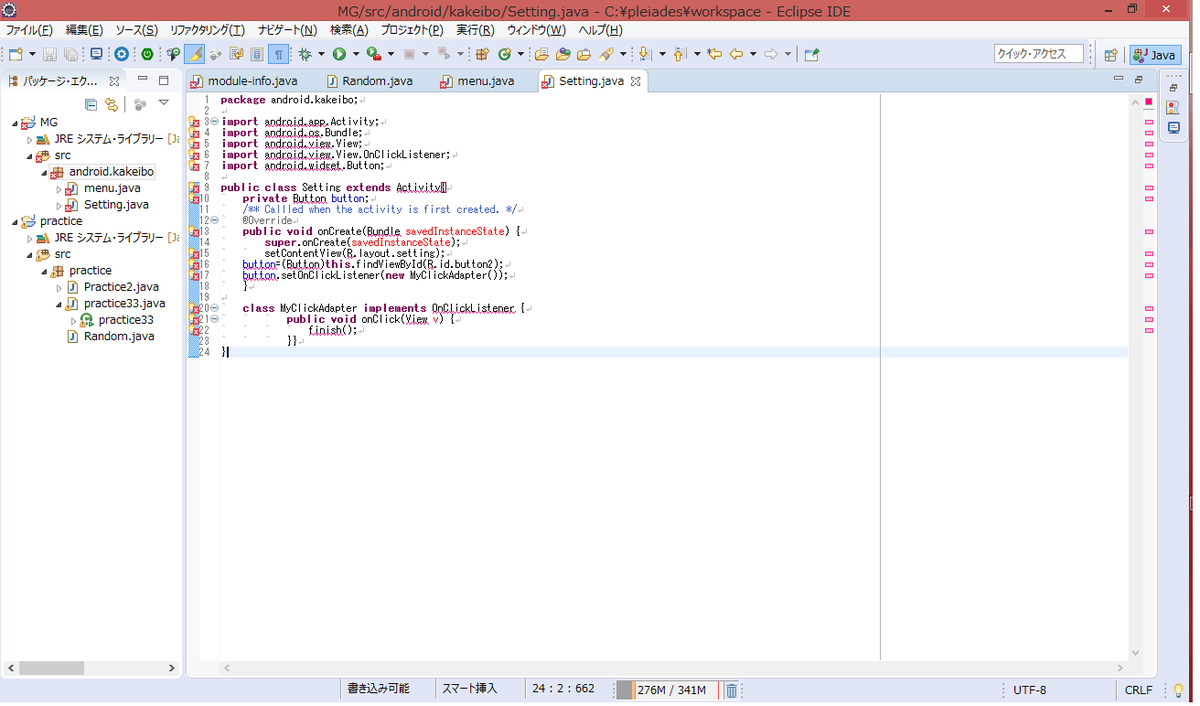Screen dimensions: 1200x706
Task: Toggle the highlighter mark occurrences button
Action: click(195, 55)
